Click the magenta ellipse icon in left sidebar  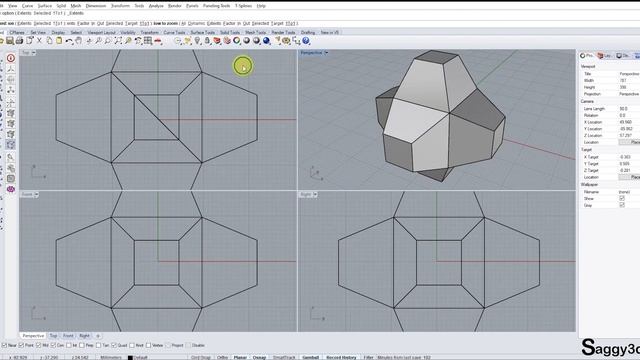[x=11, y=189]
